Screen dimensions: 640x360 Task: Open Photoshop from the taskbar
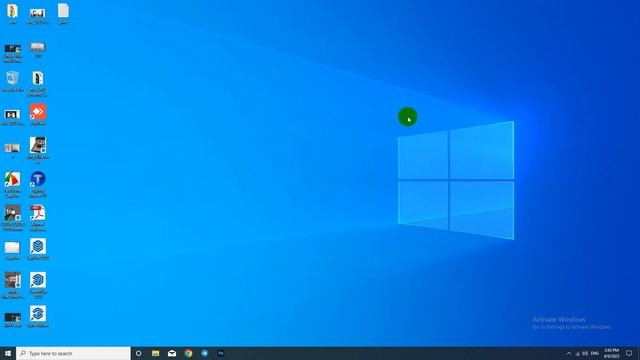coord(221,353)
